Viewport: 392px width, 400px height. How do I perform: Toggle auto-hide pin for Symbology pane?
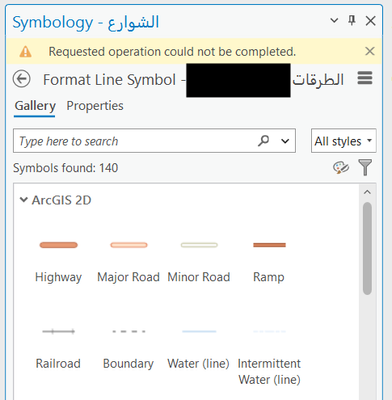352,20
